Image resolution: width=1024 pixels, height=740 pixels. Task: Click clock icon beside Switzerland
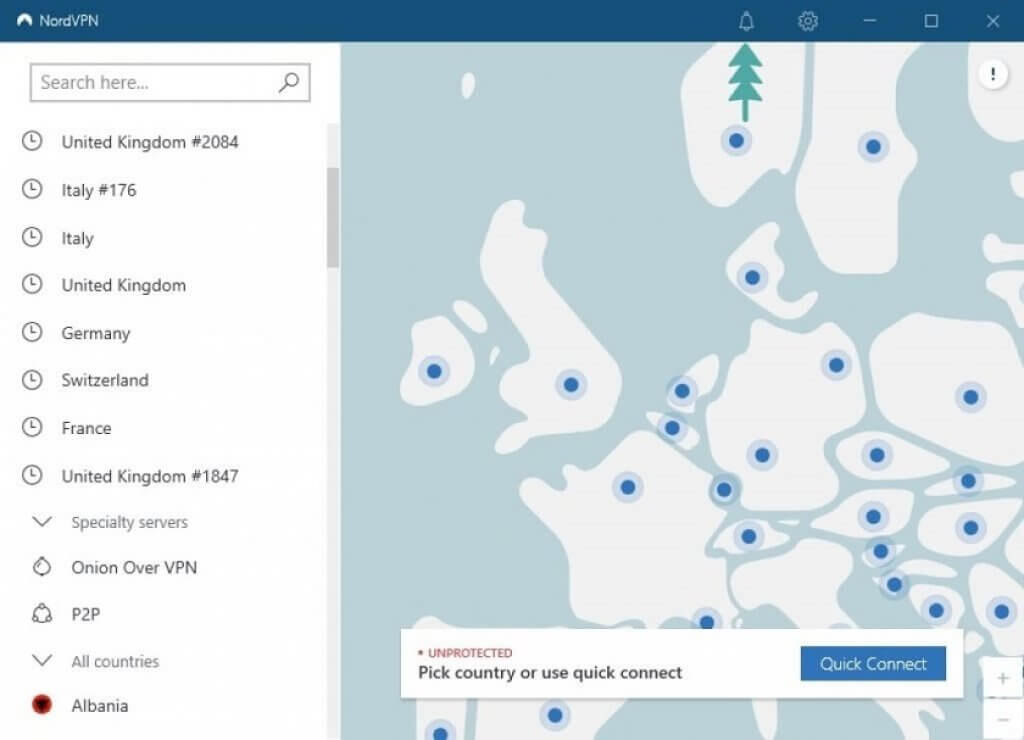32,379
